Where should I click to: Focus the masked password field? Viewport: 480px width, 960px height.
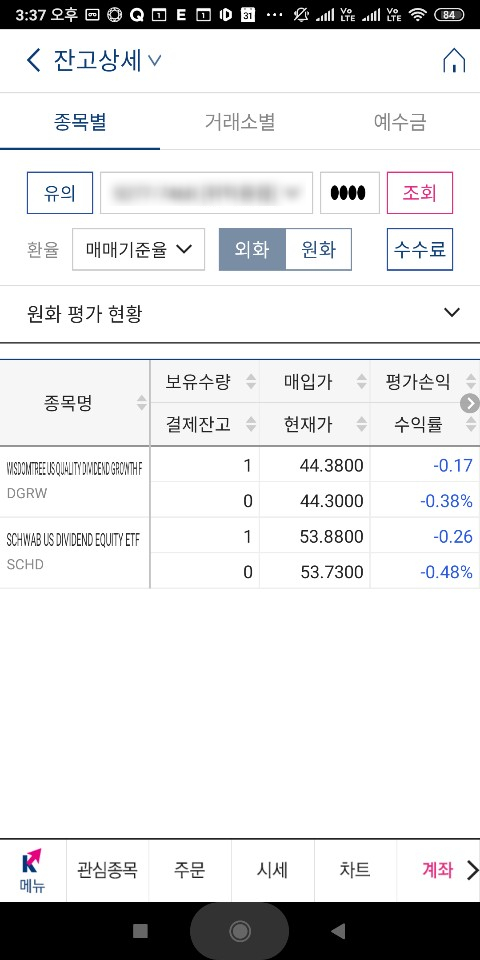click(350, 193)
